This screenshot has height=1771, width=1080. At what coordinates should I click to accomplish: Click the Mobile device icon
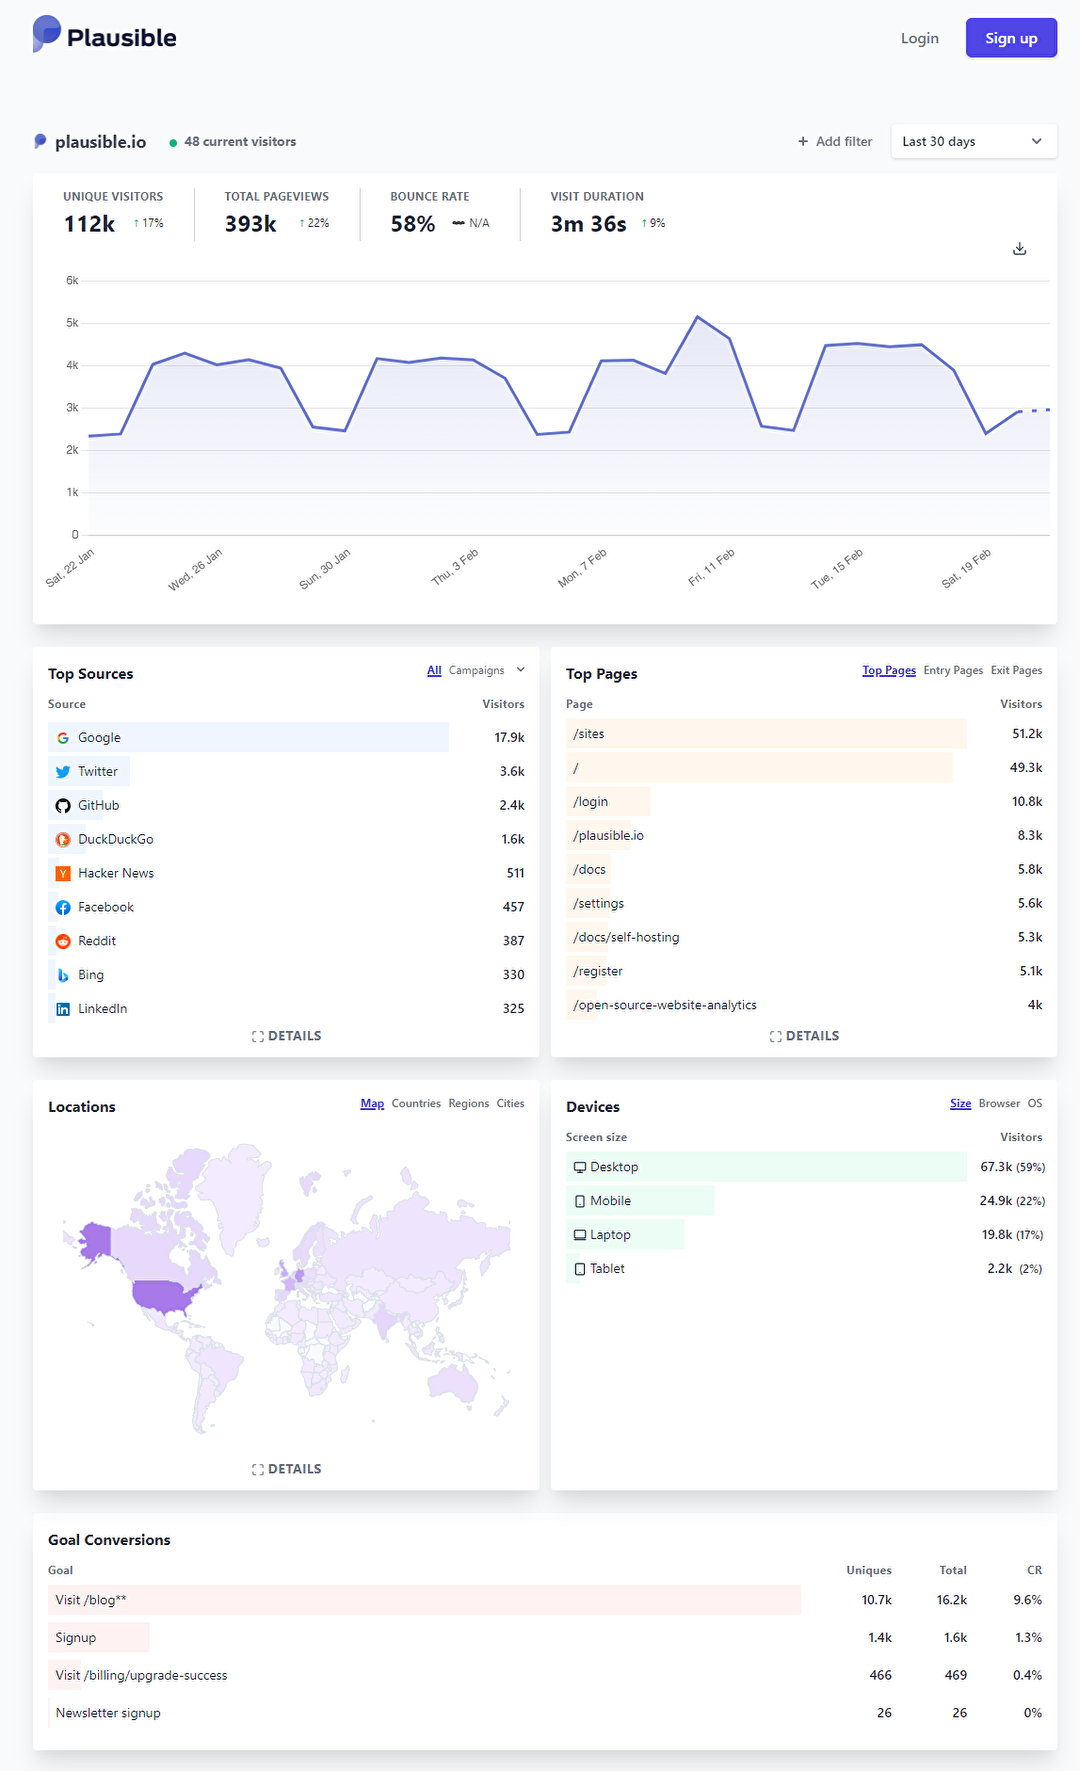580,1201
